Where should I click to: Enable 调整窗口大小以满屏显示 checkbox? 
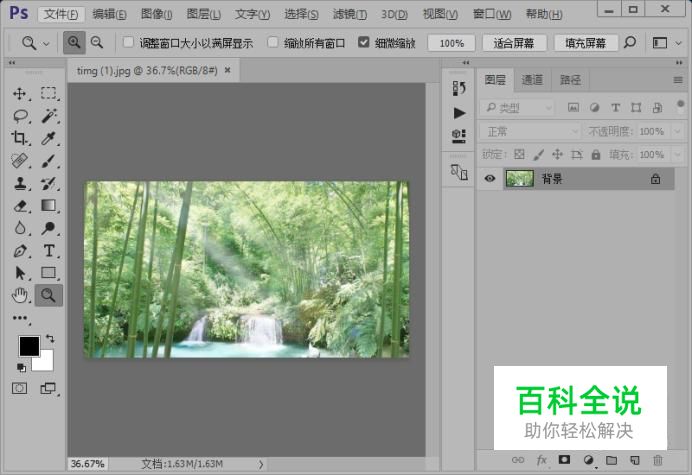point(128,43)
